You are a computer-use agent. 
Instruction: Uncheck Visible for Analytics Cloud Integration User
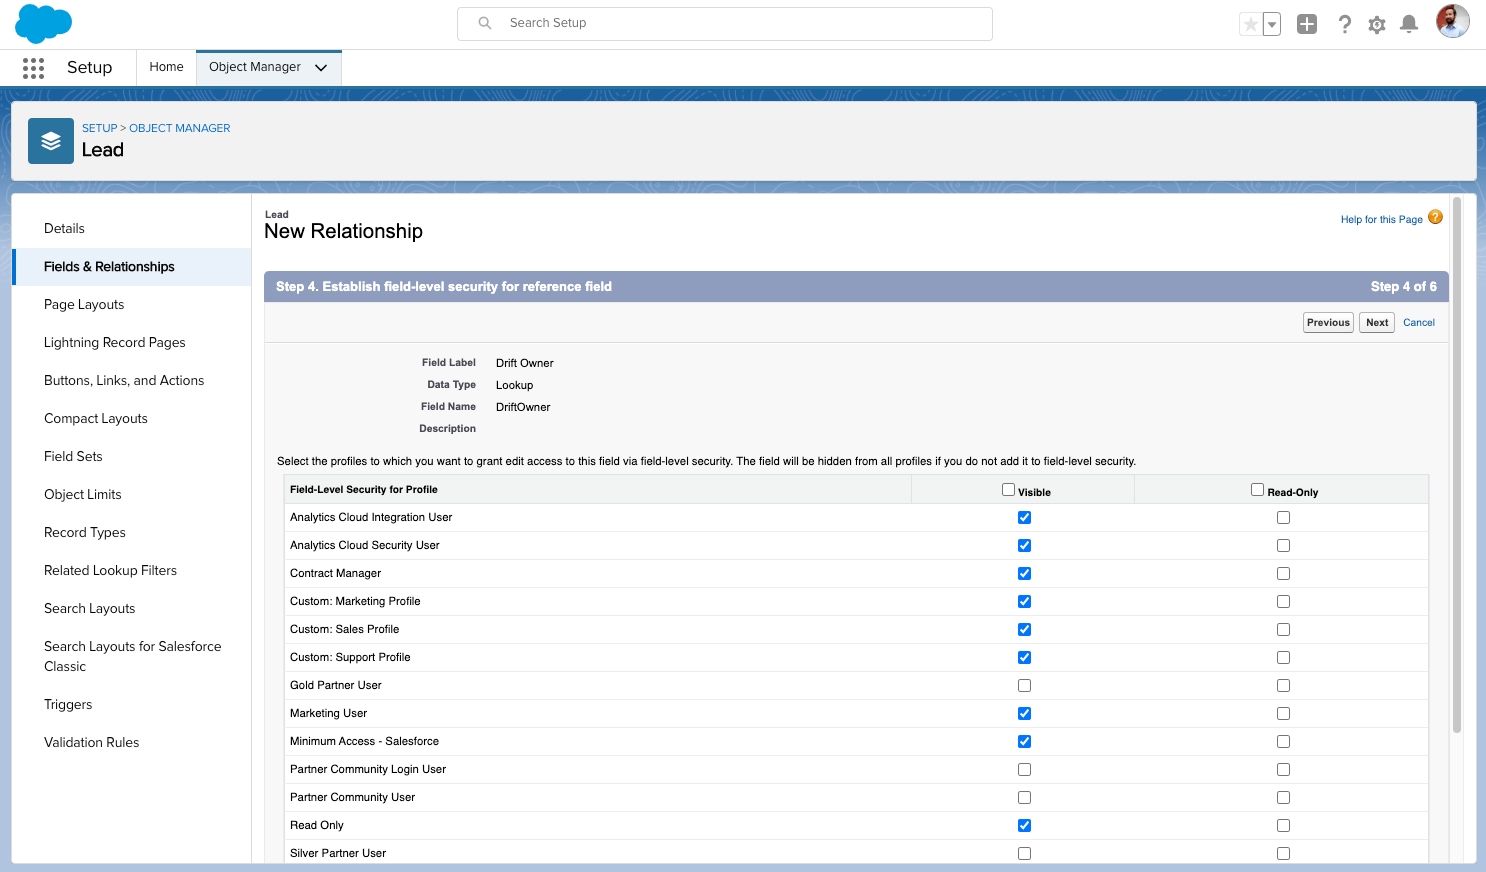pyautogui.click(x=1024, y=518)
